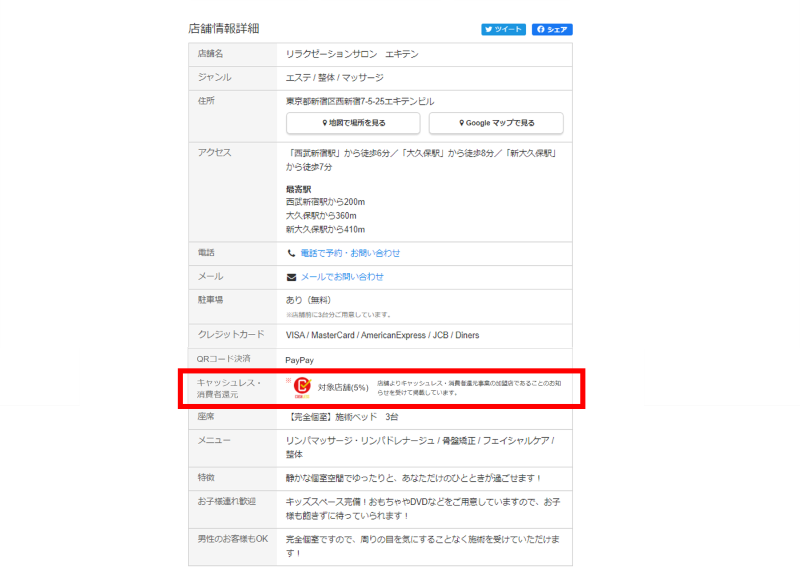Open Google マップで見る button

coord(496,123)
